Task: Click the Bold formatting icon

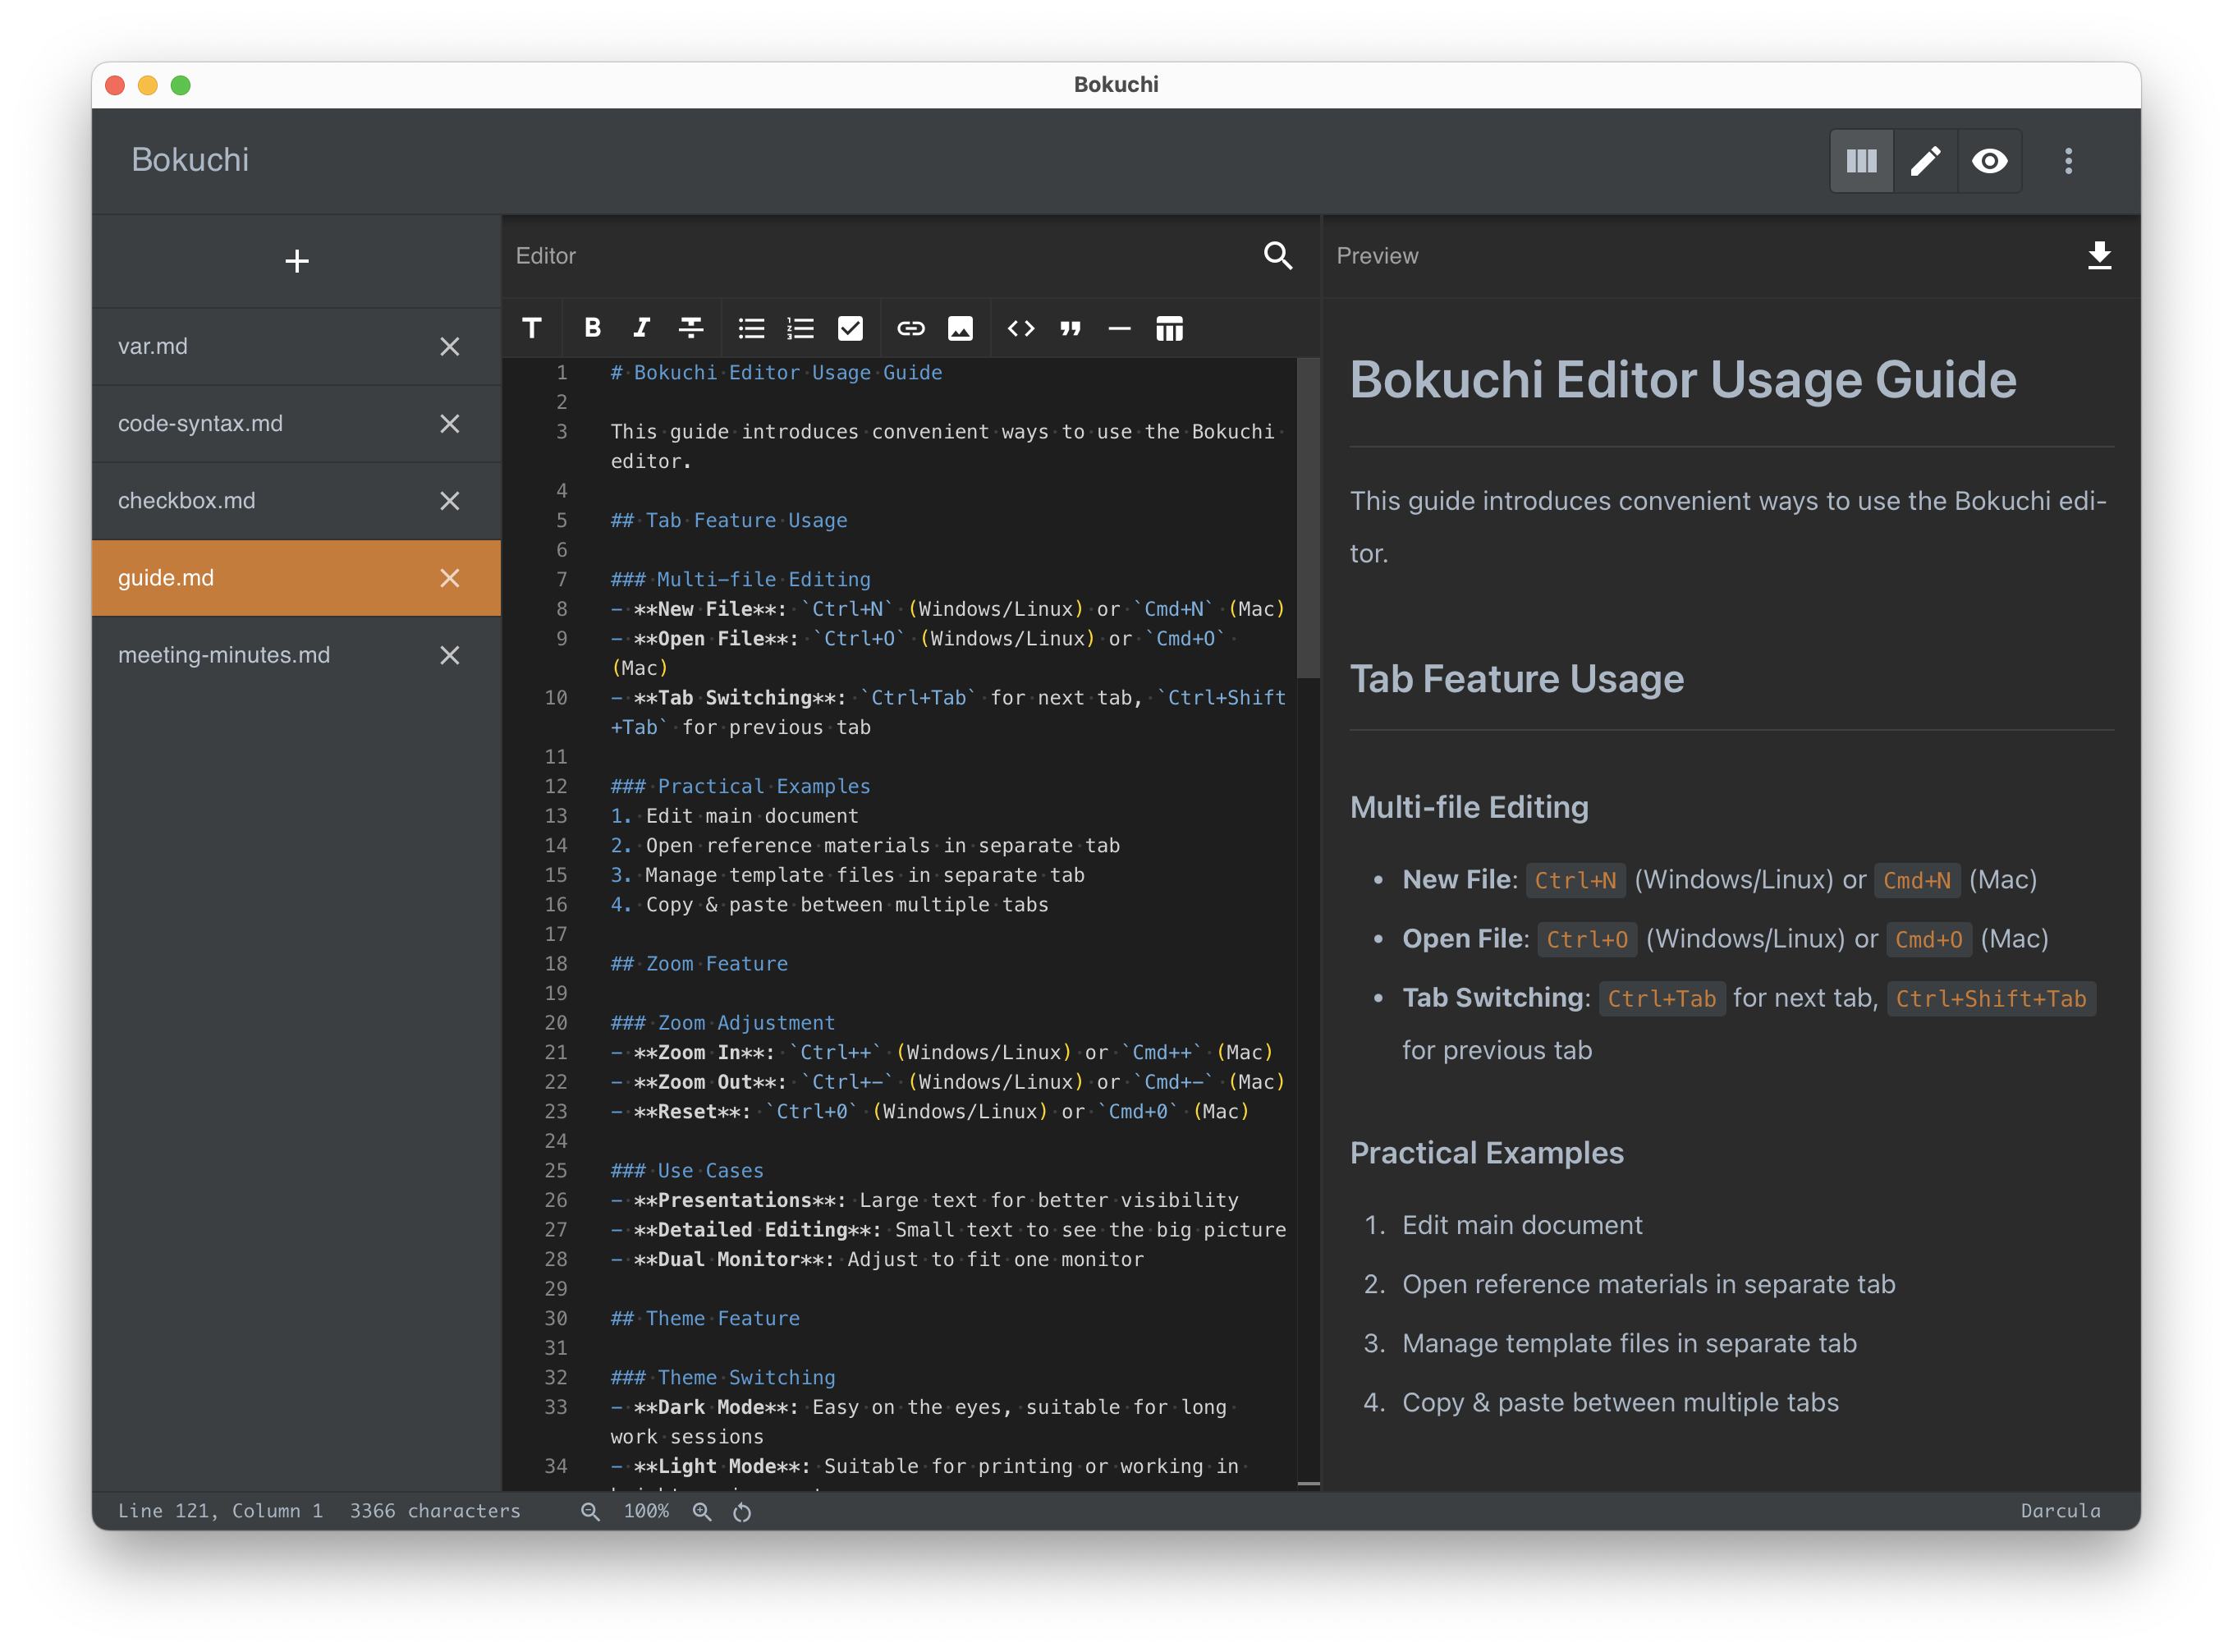Action: pyautogui.click(x=592, y=328)
